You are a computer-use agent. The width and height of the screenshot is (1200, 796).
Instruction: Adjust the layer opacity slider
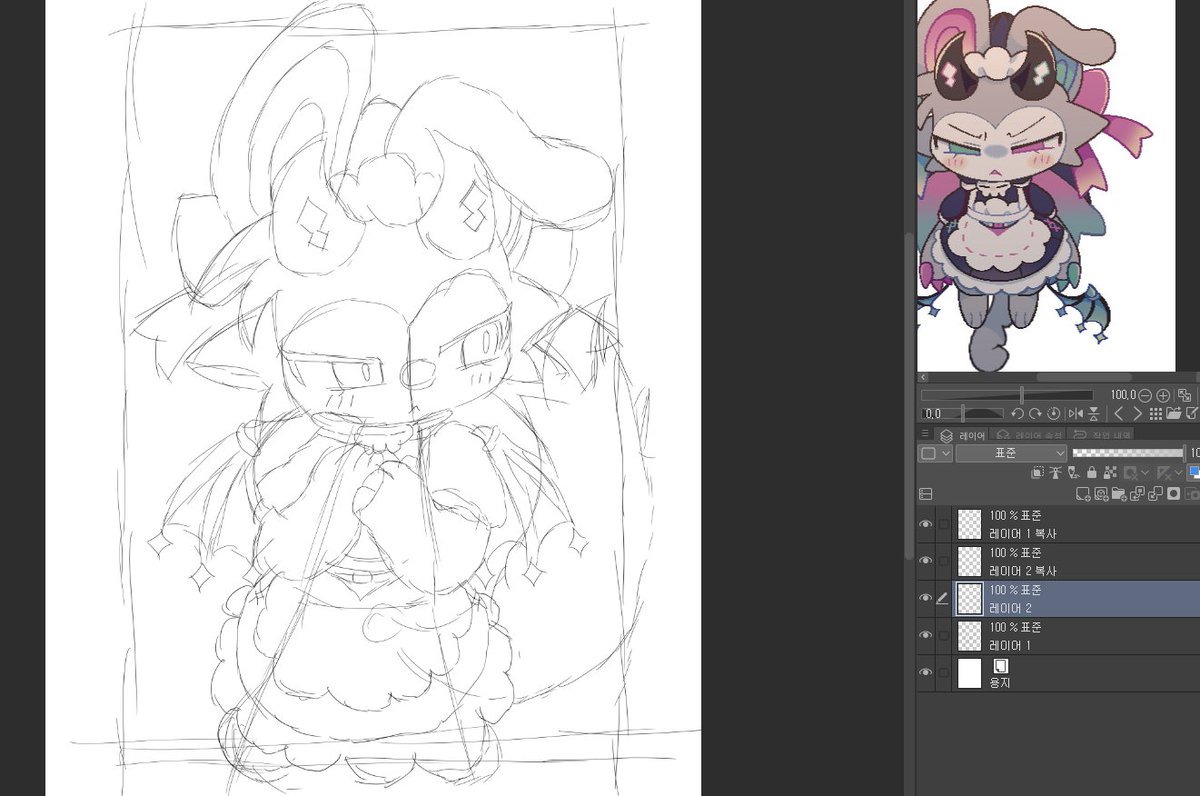(1128, 453)
